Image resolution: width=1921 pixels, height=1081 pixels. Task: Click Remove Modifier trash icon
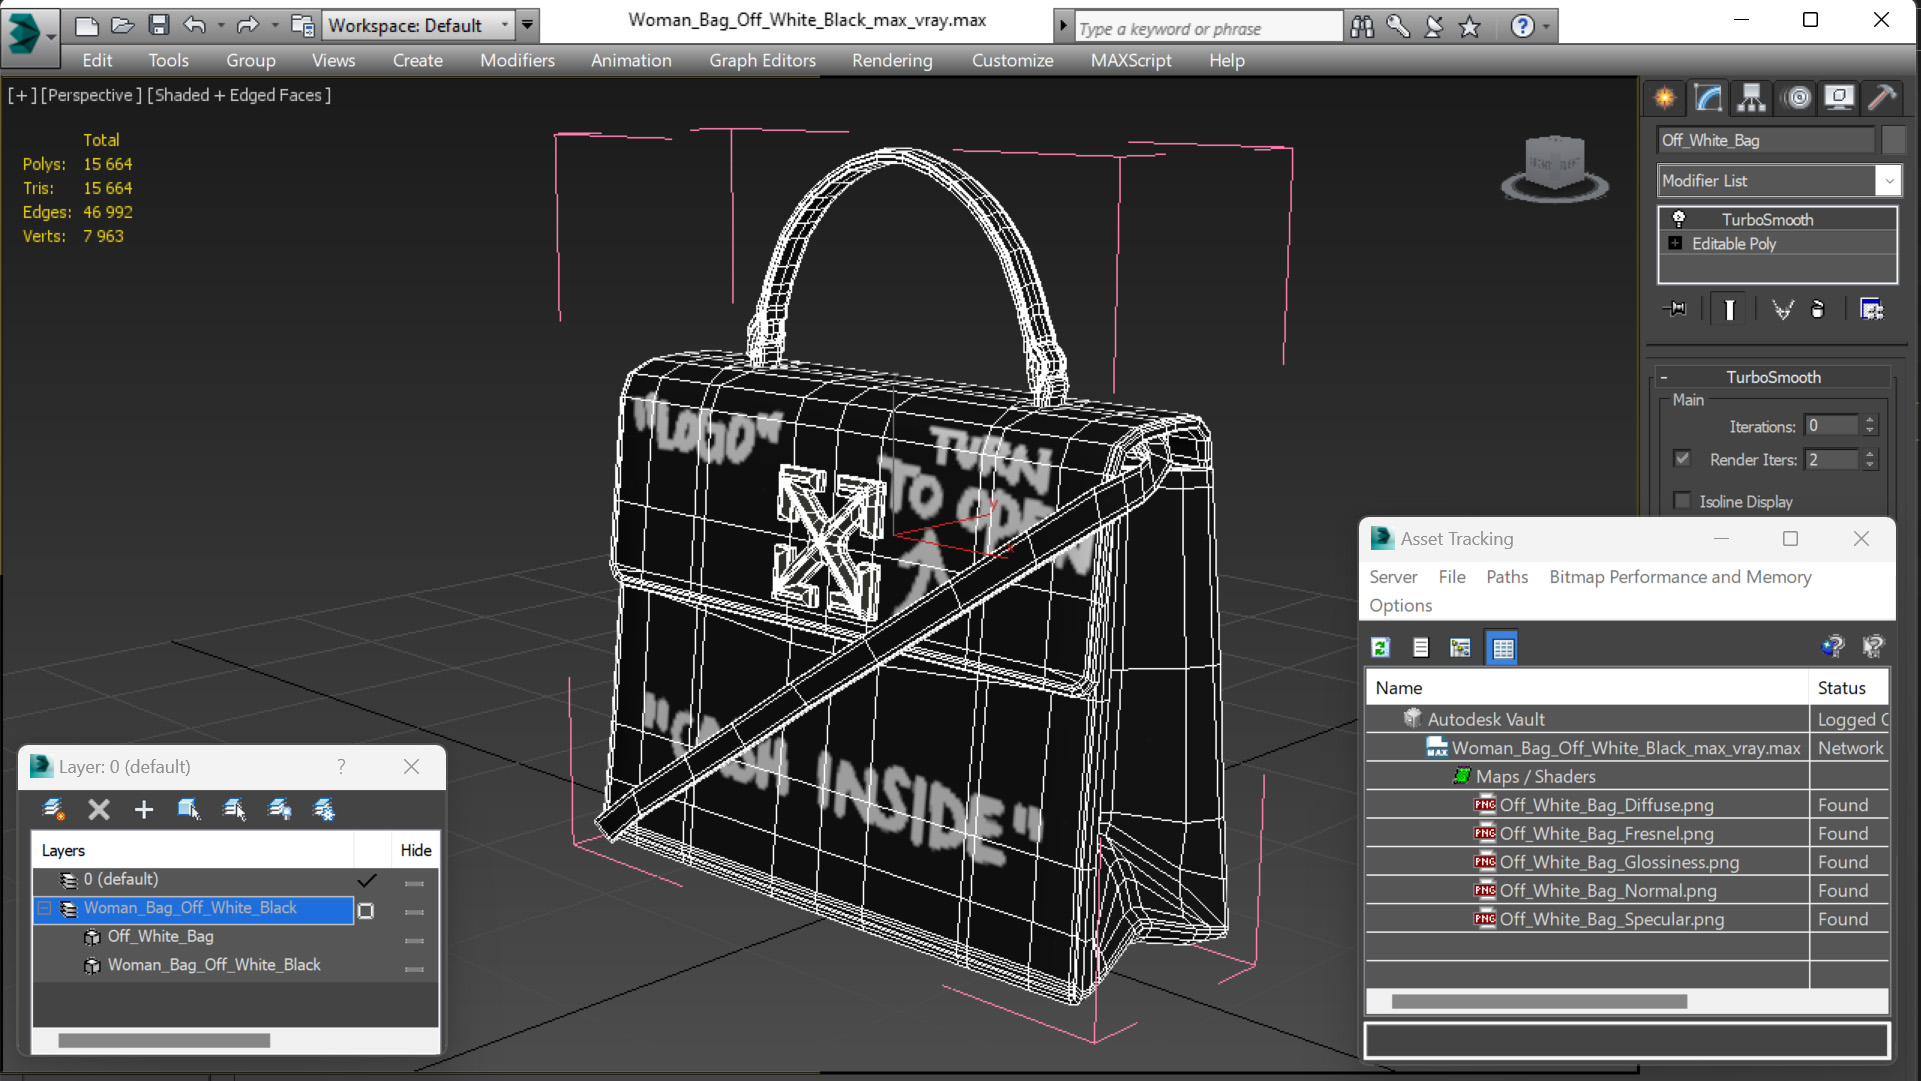(x=1818, y=309)
